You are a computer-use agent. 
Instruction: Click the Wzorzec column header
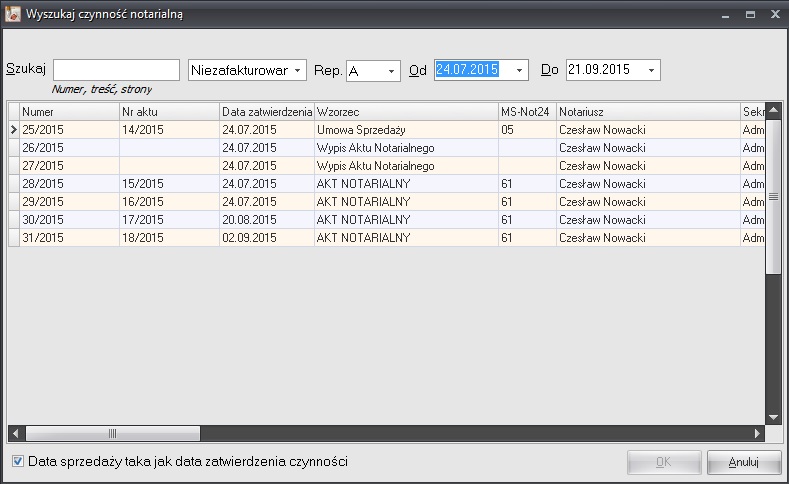pos(405,111)
